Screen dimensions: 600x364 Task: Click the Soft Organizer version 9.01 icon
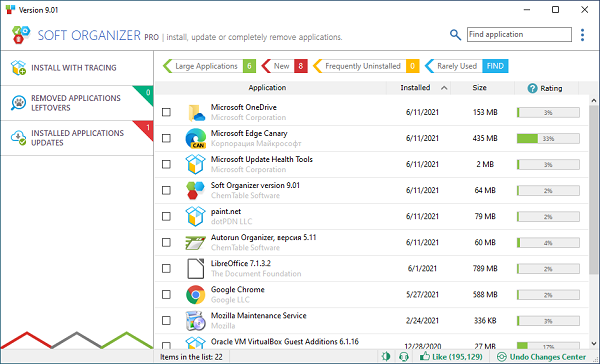(x=196, y=190)
